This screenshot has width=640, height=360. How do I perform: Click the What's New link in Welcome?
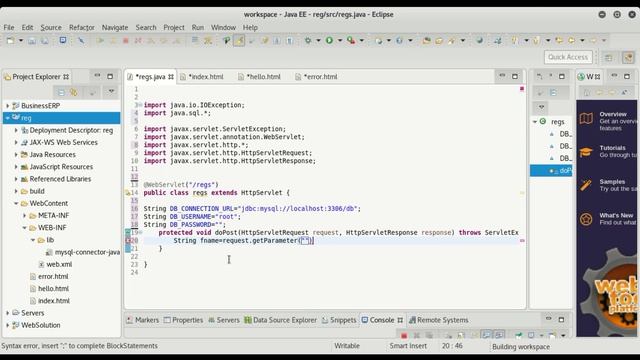616,215
